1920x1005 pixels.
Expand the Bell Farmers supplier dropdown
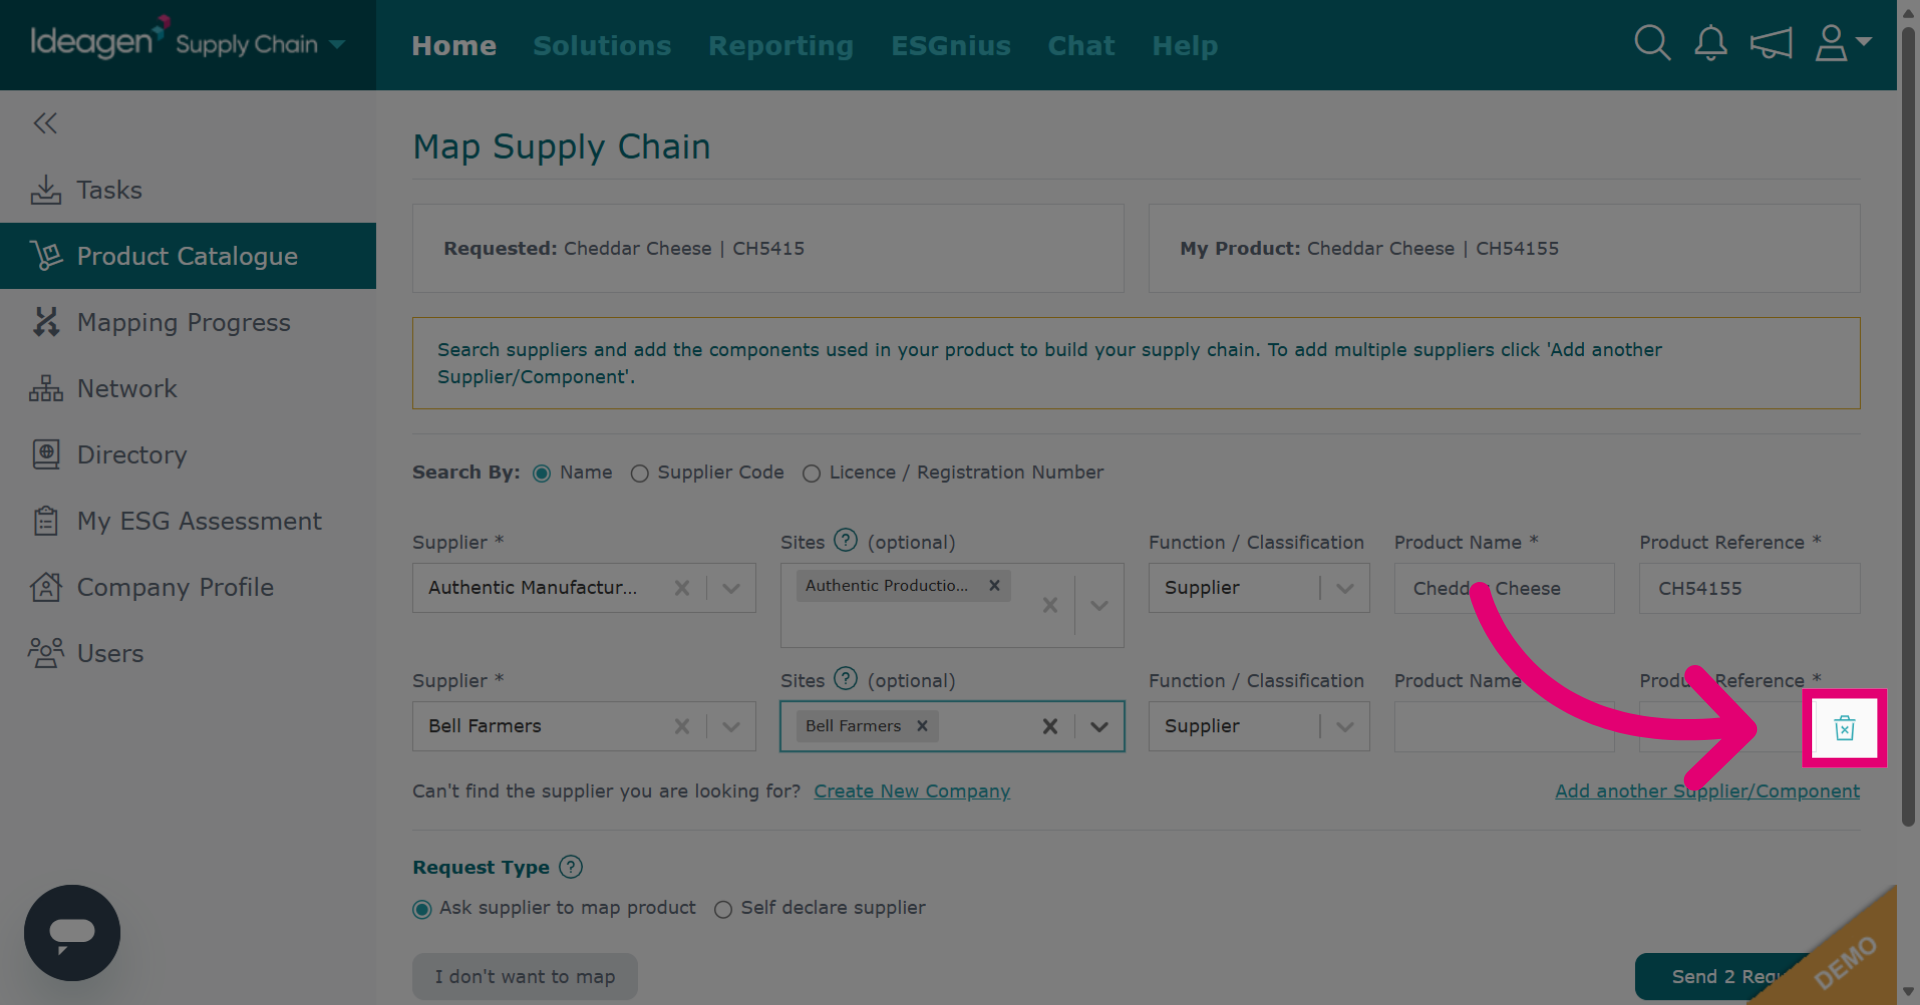pos(732,726)
